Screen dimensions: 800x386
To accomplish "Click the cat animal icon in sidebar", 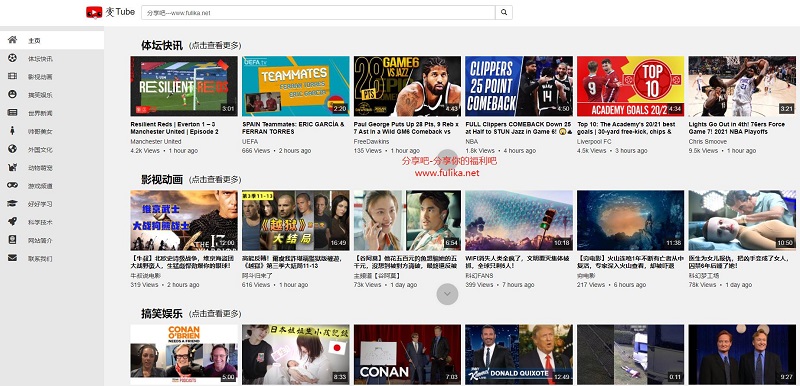I will (12, 167).
